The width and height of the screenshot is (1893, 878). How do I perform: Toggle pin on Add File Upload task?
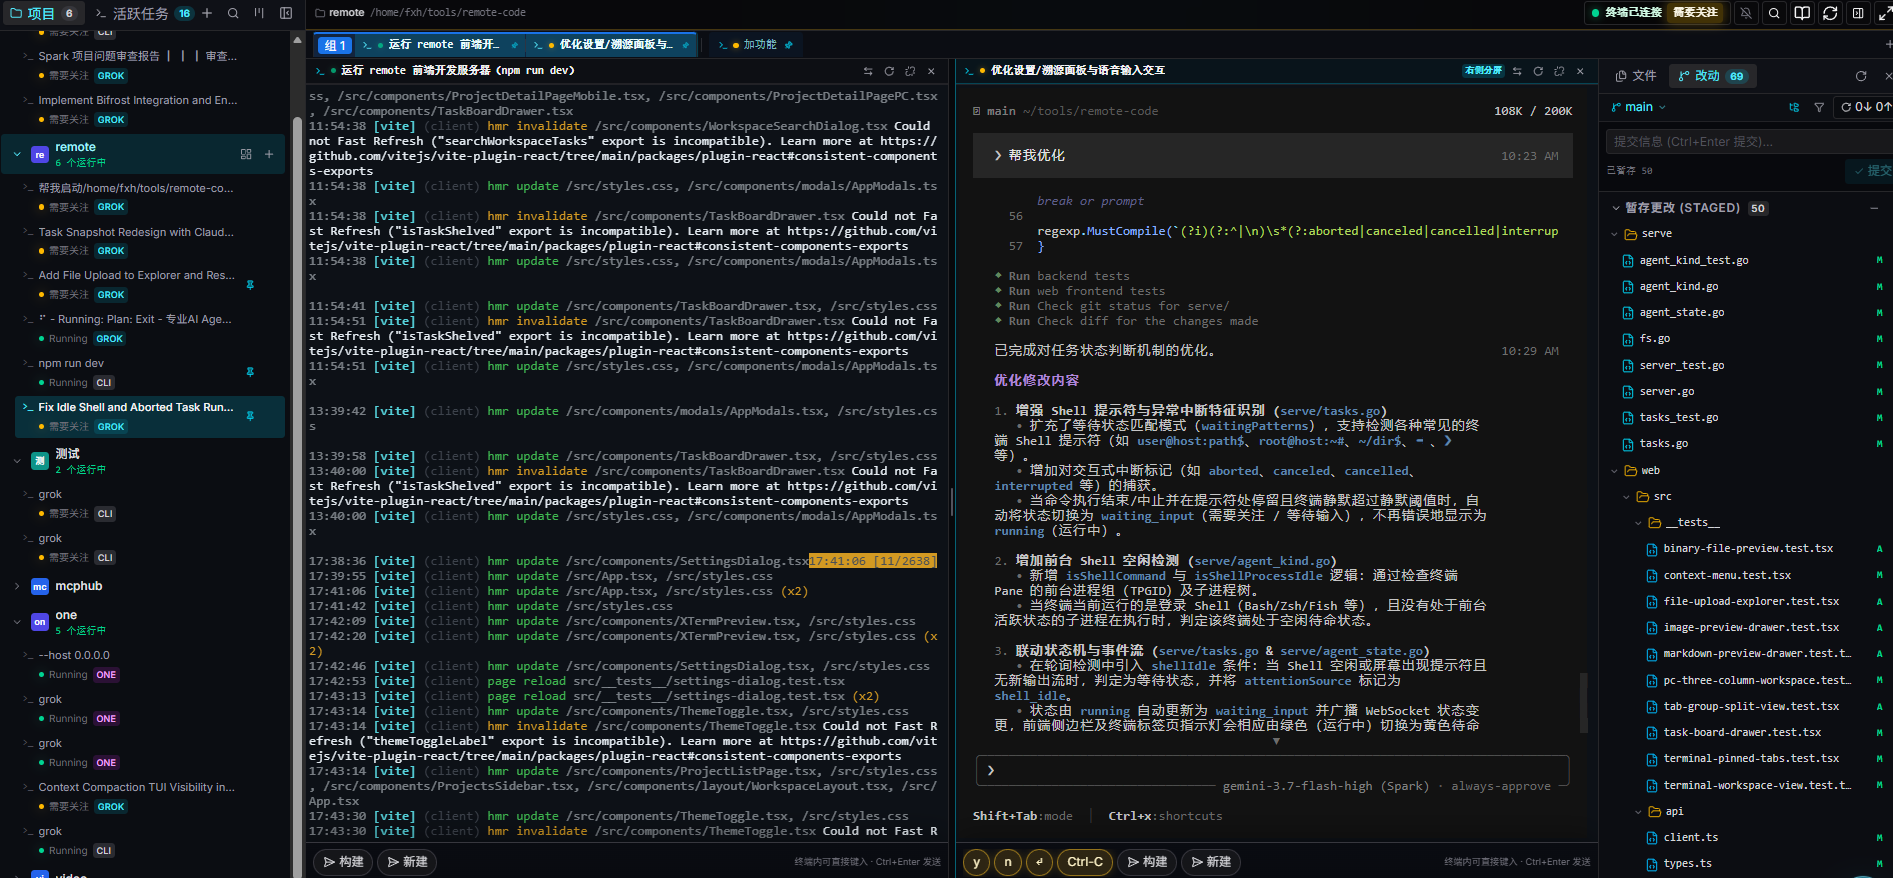click(x=250, y=285)
